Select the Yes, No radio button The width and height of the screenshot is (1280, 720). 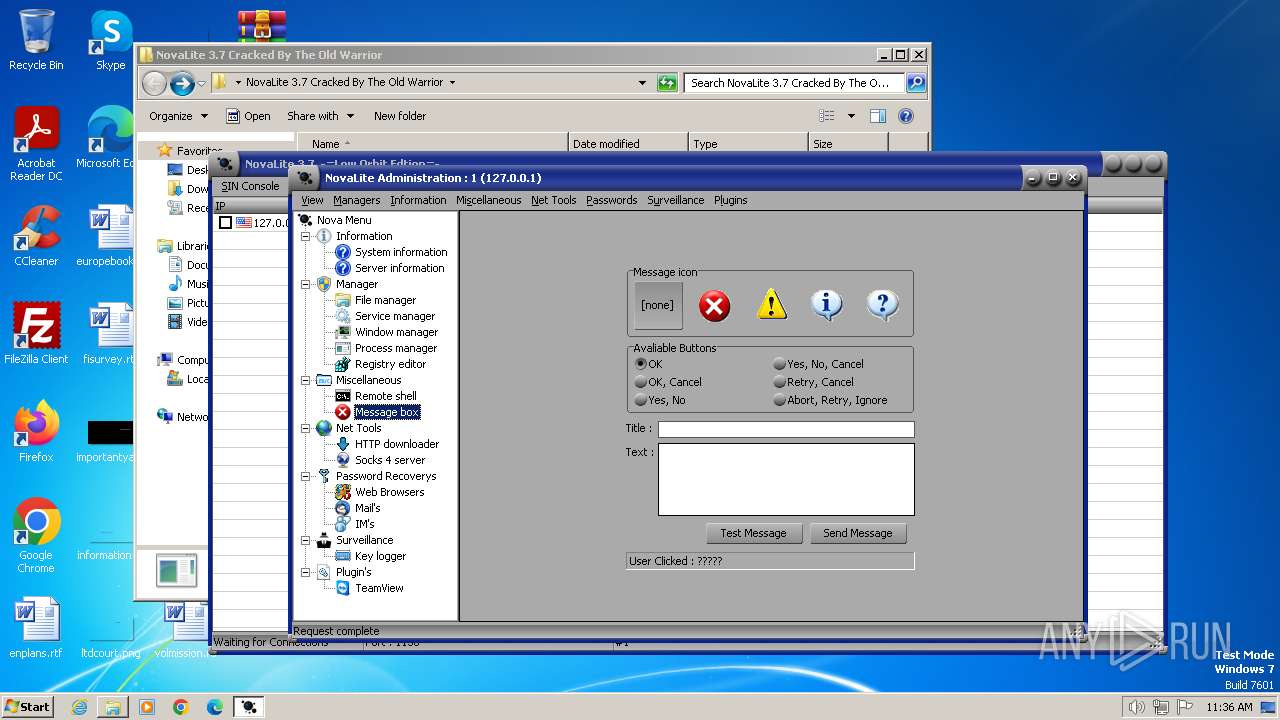(641, 400)
